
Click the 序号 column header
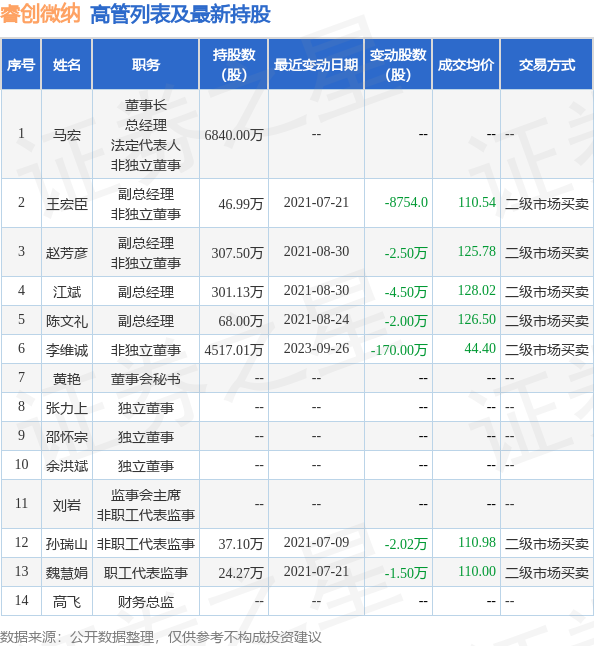coord(21,65)
